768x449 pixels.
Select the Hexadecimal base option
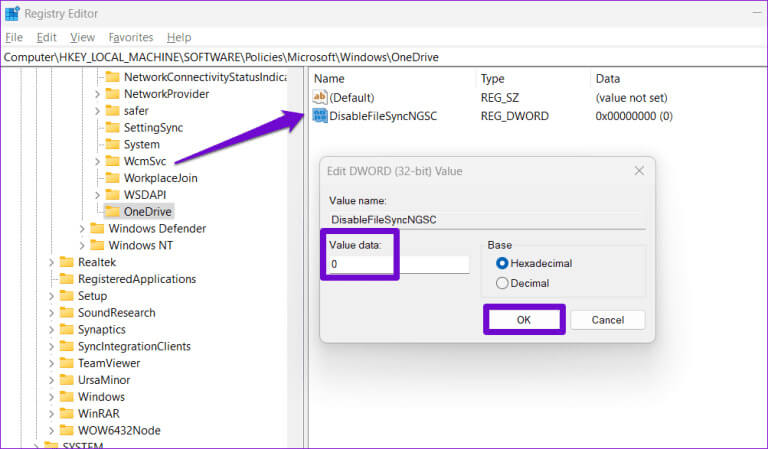pyautogui.click(x=502, y=263)
